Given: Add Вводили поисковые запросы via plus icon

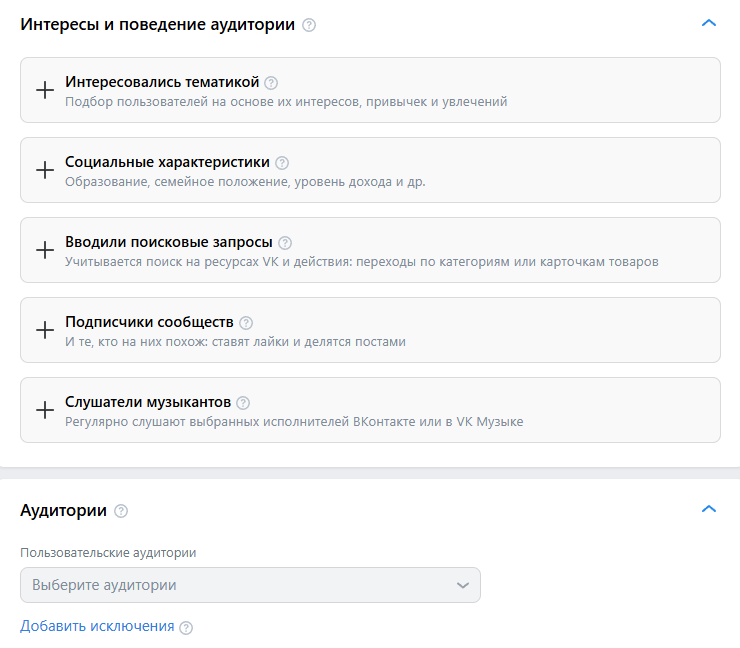Looking at the screenshot, I should 45,250.
